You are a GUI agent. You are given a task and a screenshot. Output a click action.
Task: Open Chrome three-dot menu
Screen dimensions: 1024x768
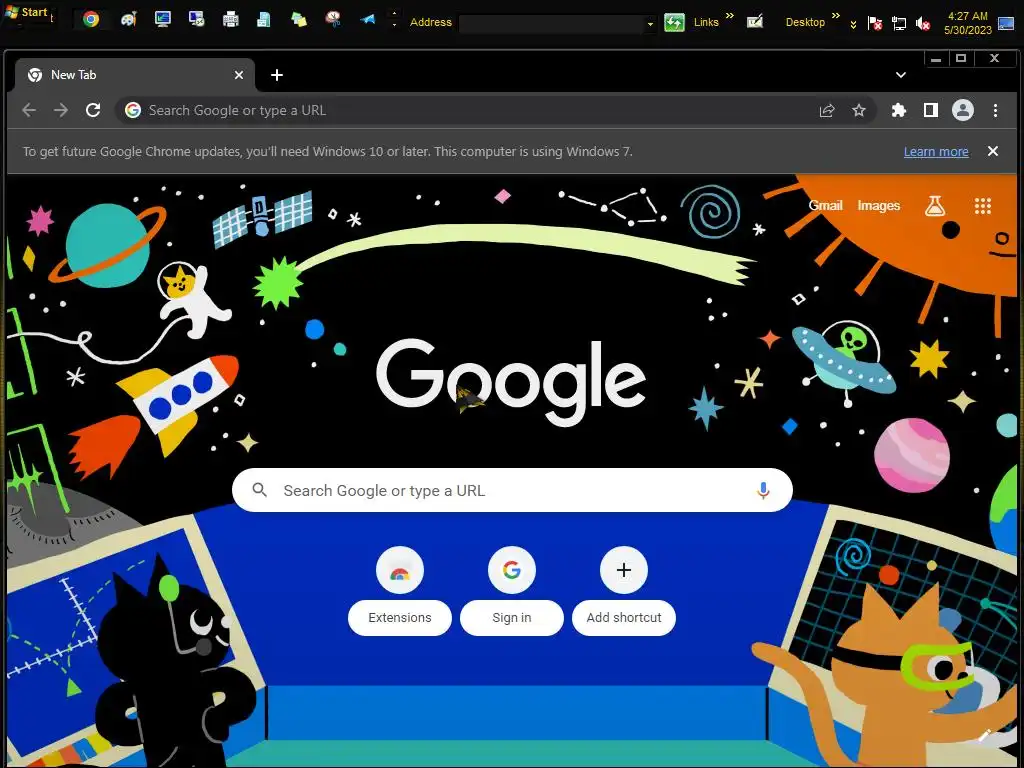coord(995,110)
